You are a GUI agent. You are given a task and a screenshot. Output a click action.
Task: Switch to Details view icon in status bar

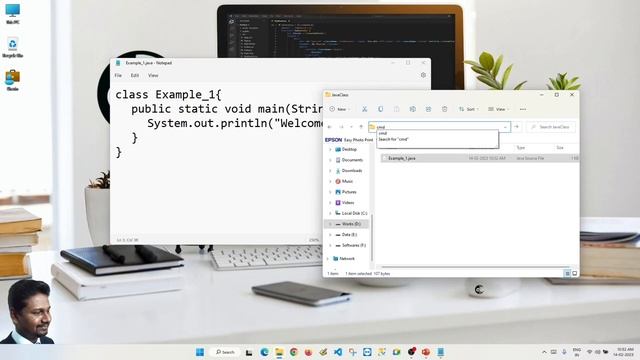[x=567, y=273]
